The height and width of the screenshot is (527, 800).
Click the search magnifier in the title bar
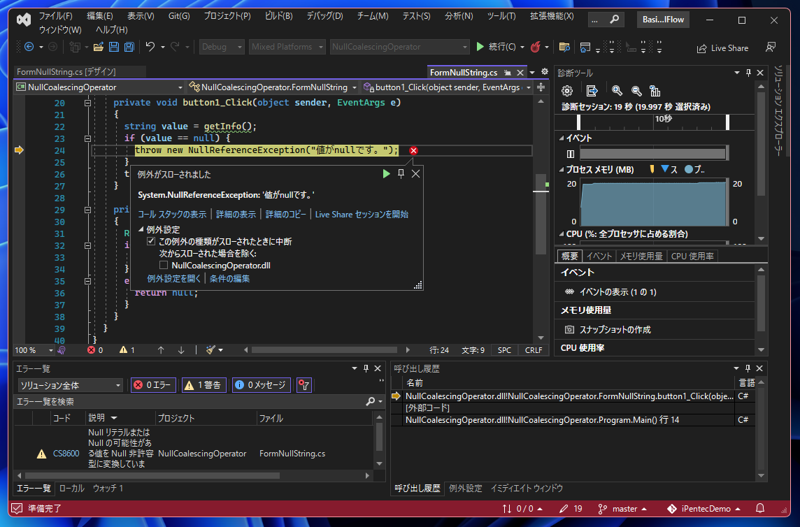(x=614, y=19)
